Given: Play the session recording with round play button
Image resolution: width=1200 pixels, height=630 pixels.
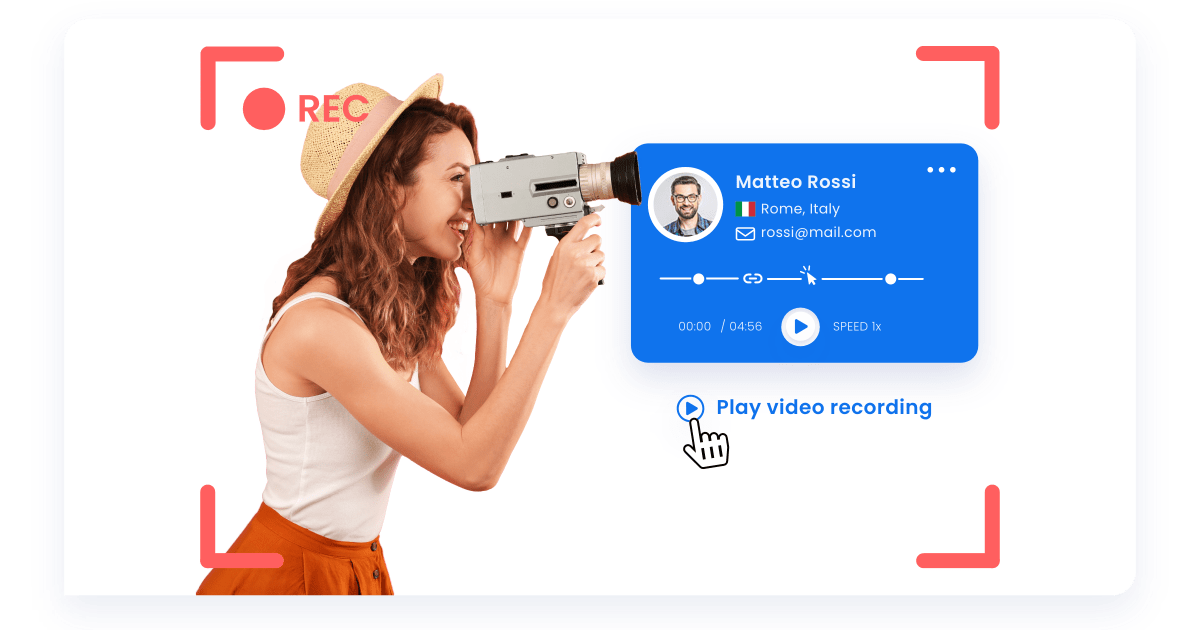Looking at the screenshot, I should 800,327.
